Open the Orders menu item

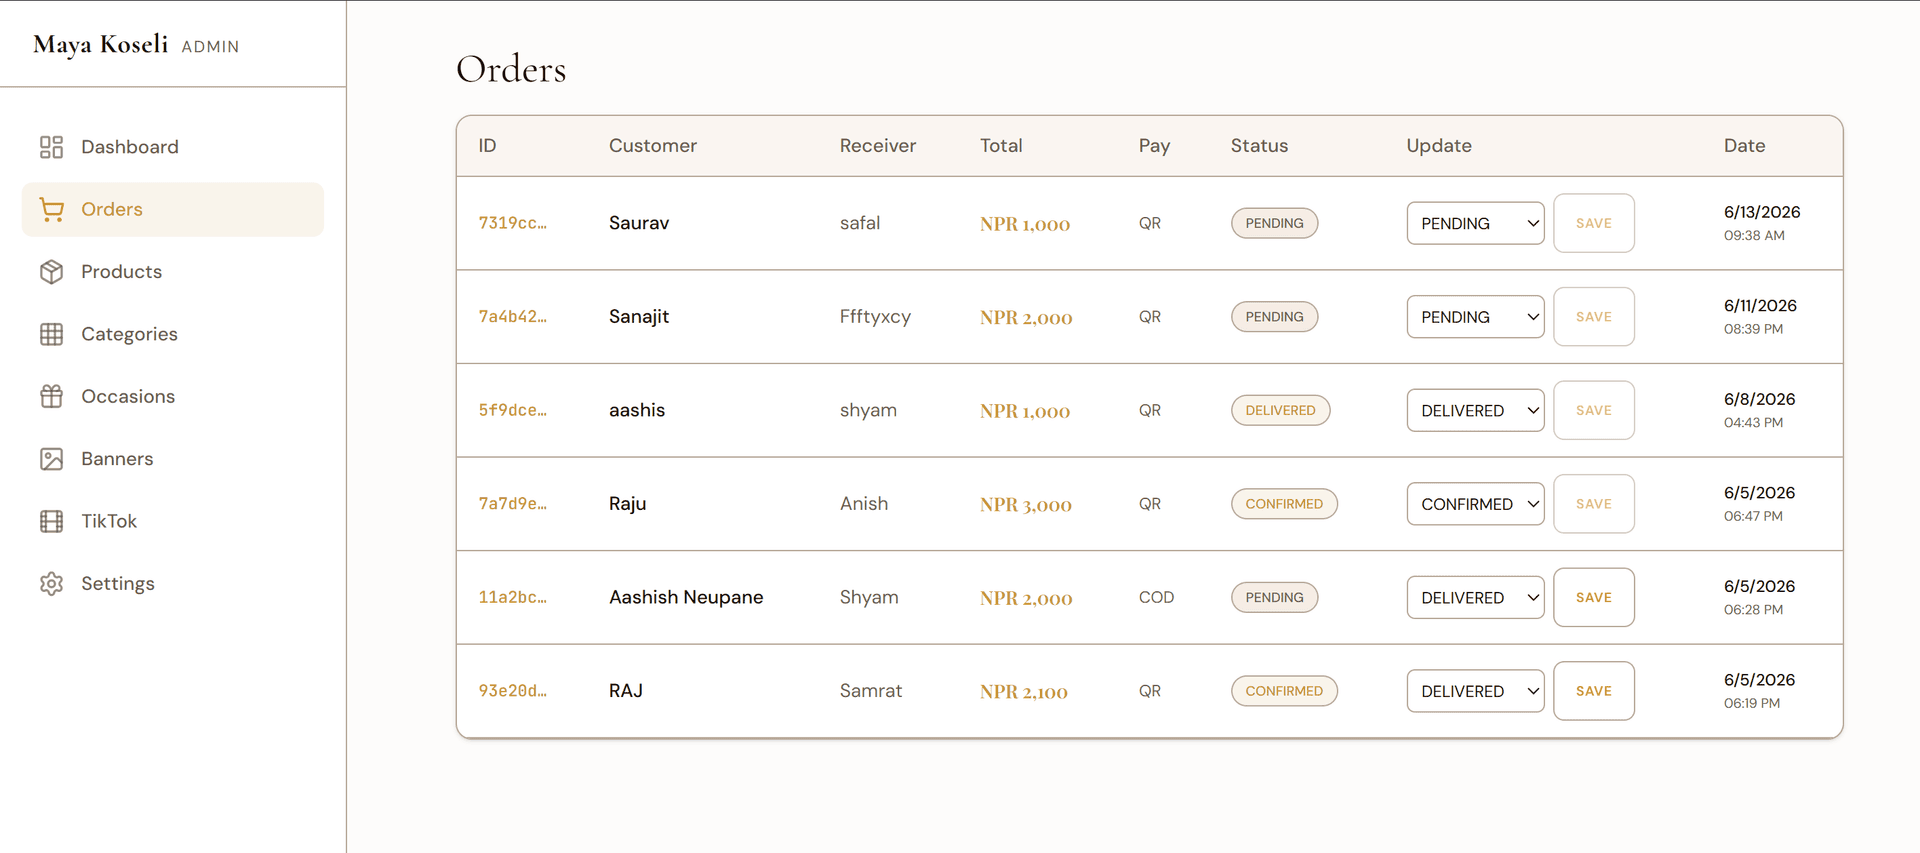click(x=173, y=209)
